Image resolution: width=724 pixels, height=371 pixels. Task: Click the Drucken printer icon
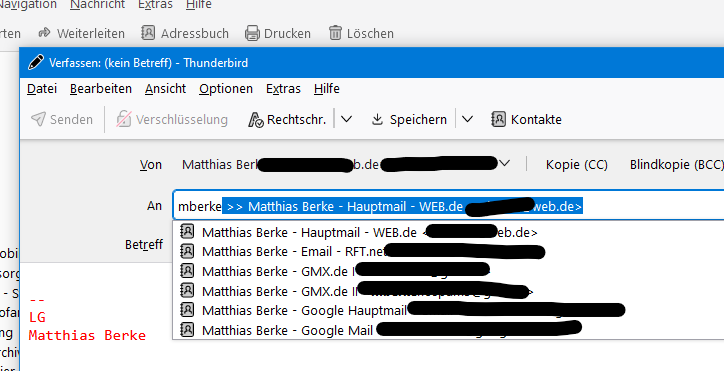tap(252, 33)
